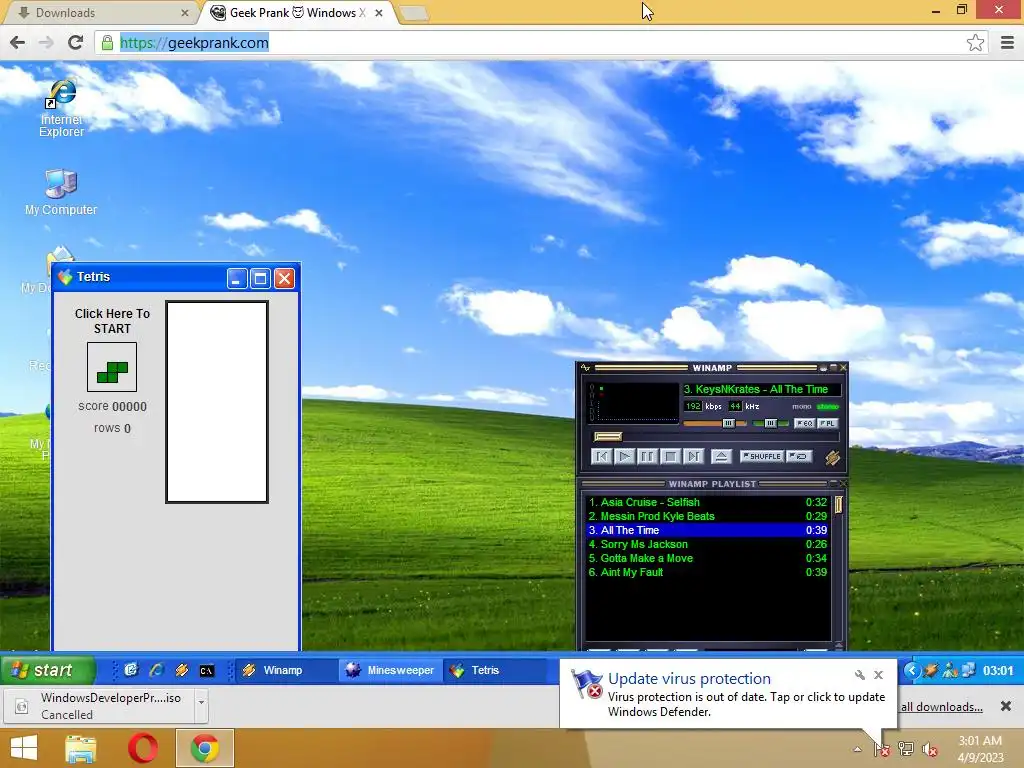Pause Winamp playback

pyautogui.click(x=647, y=456)
